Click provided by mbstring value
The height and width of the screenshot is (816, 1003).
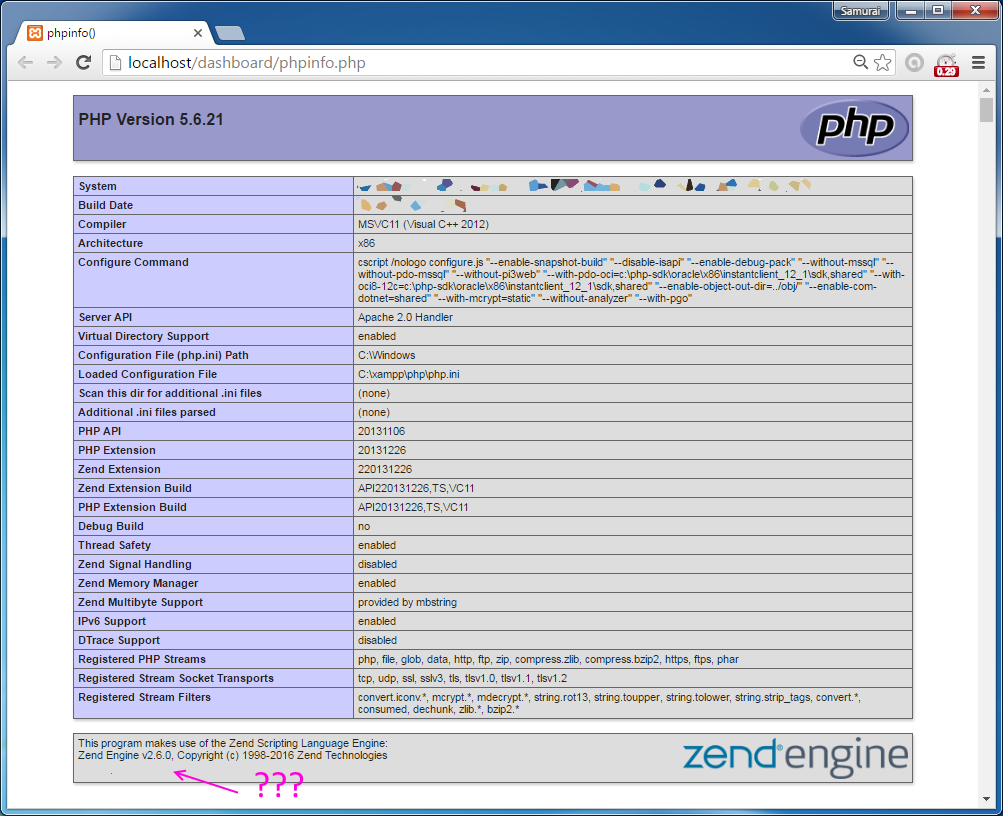pyautogui.click(x=407, y=602)
